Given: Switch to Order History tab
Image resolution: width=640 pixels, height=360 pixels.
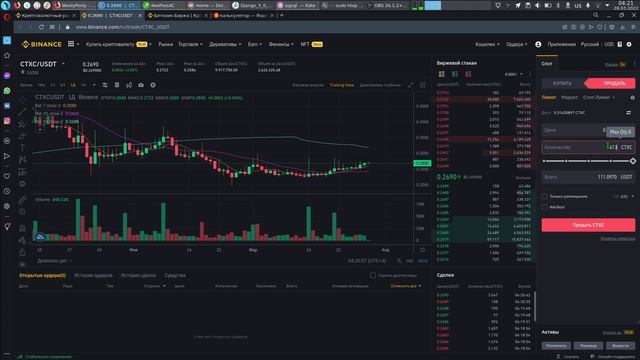Looking at the screenshot, I should 93,276.
